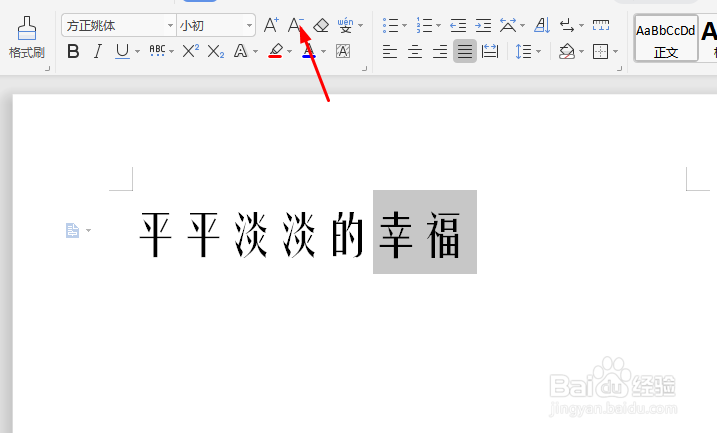
Task: Toggle italic formatting
Action: point(97,51)
